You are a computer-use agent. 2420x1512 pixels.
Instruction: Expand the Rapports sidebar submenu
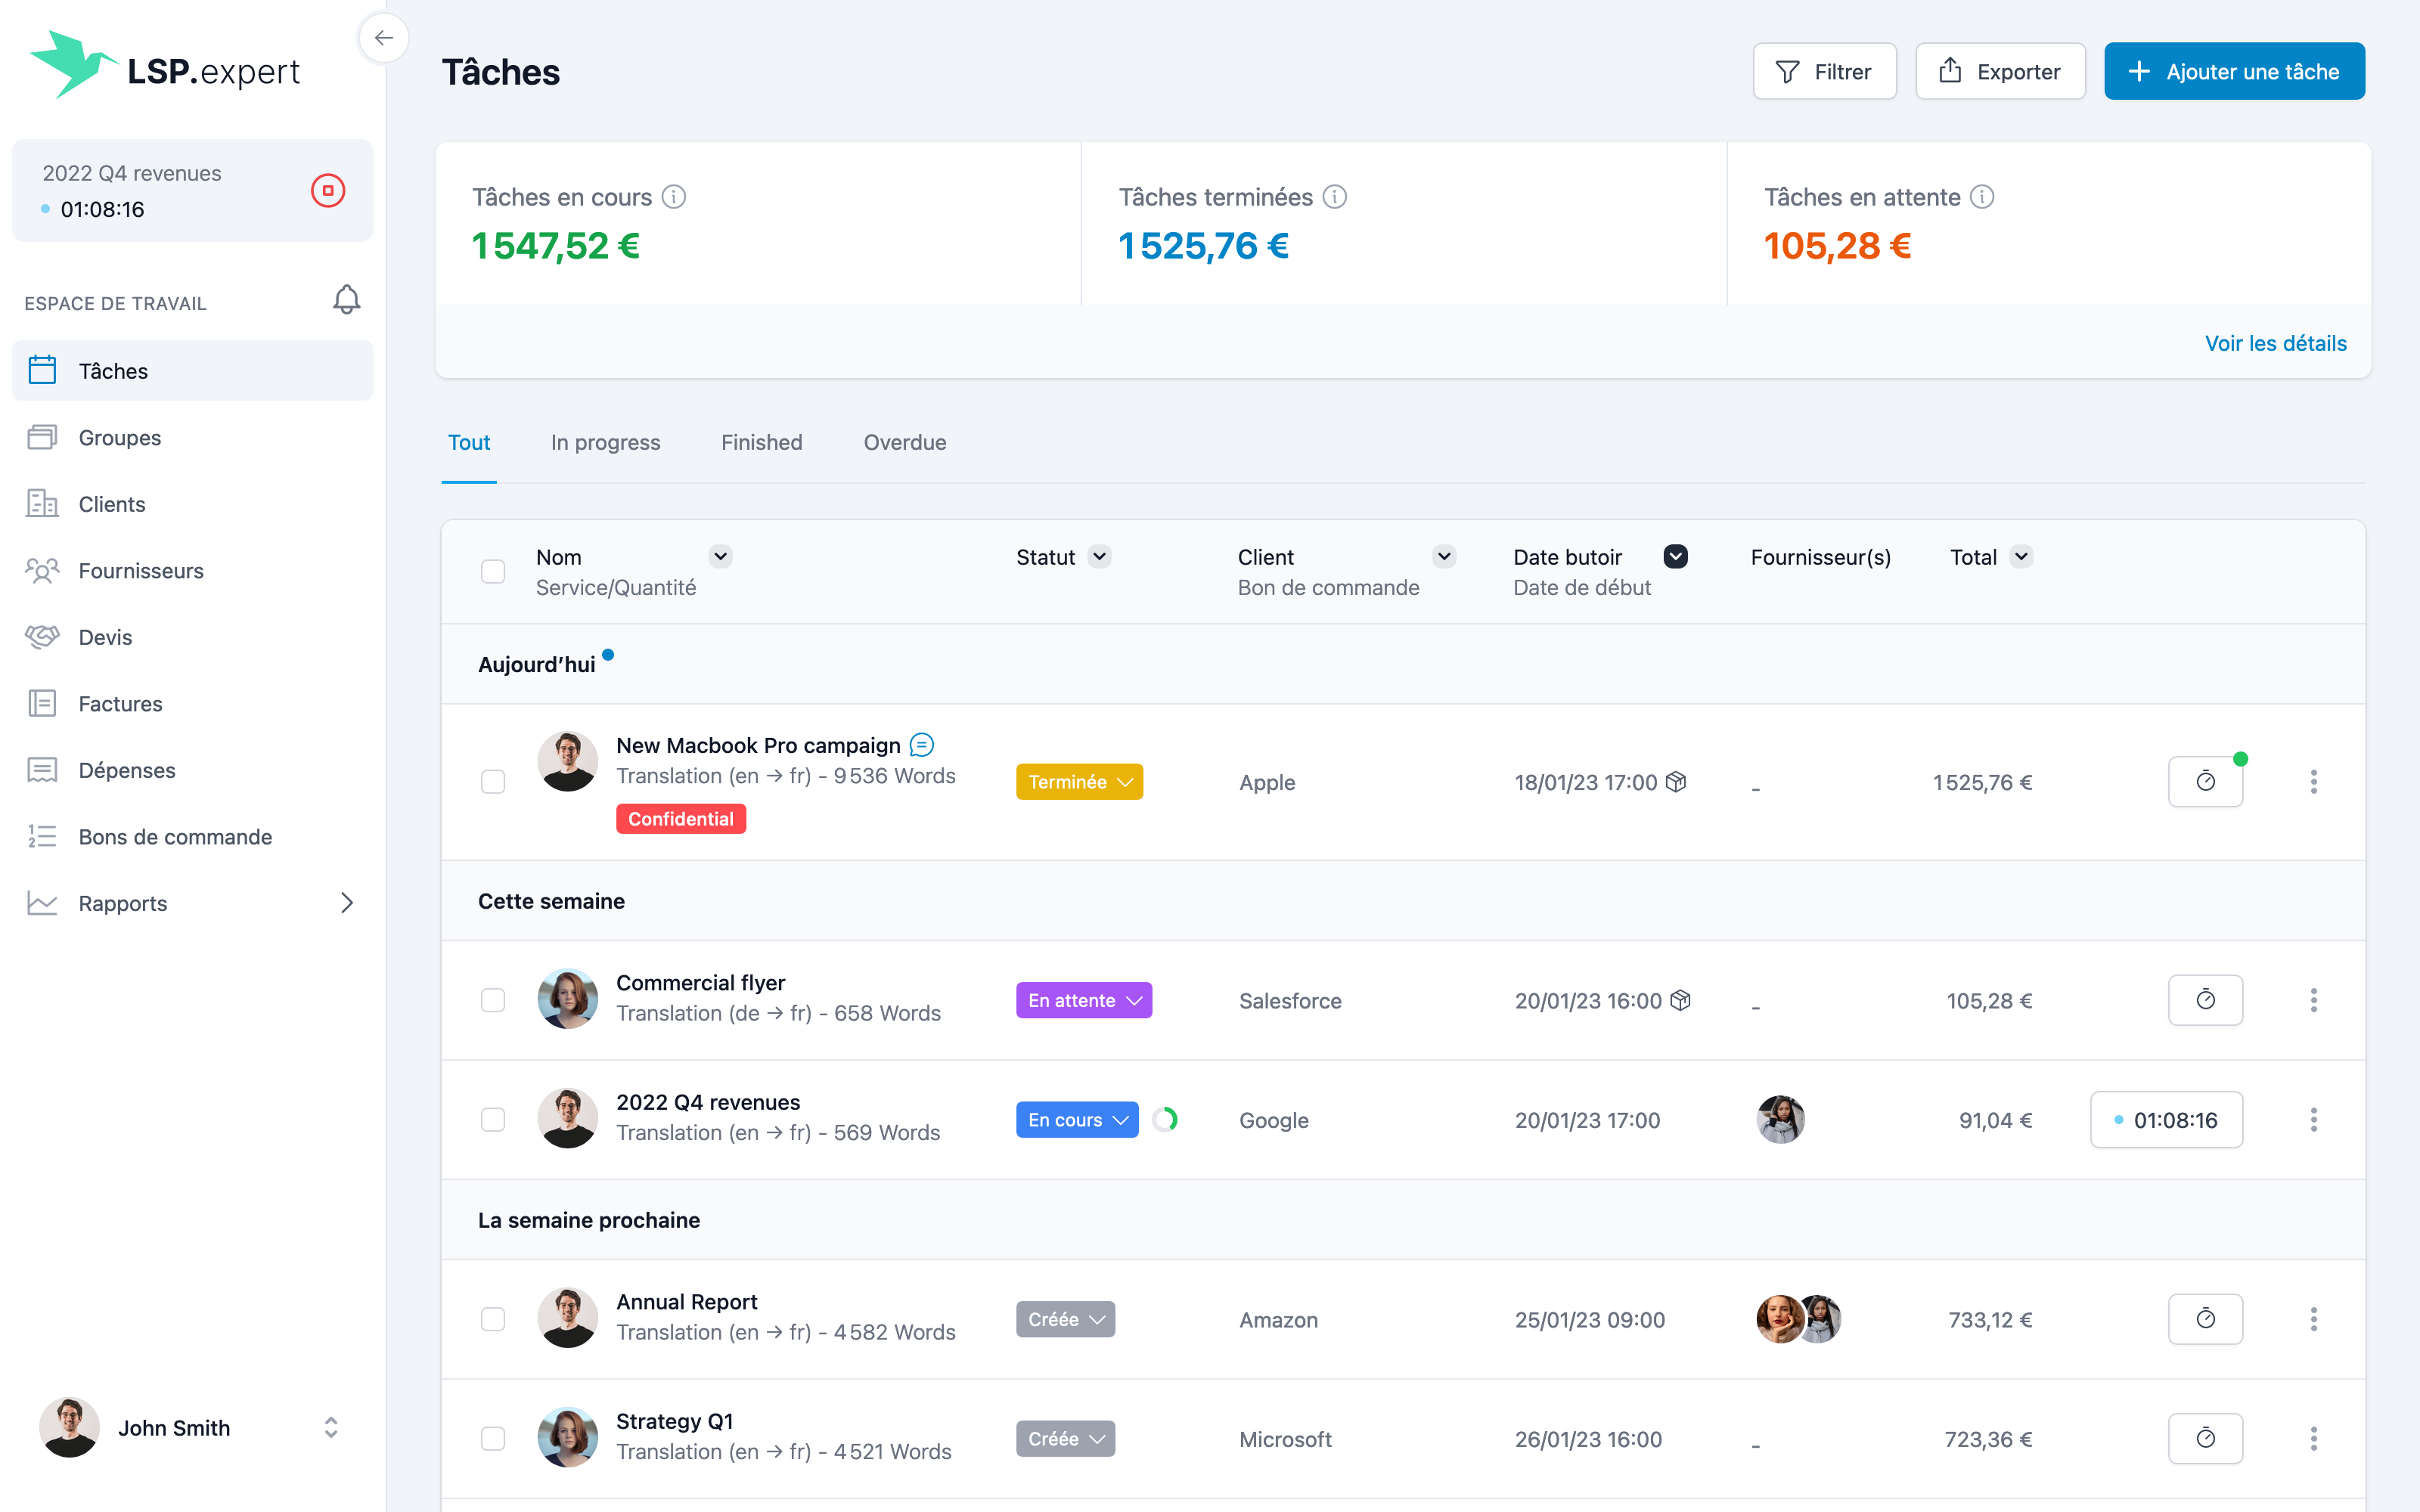346,903
